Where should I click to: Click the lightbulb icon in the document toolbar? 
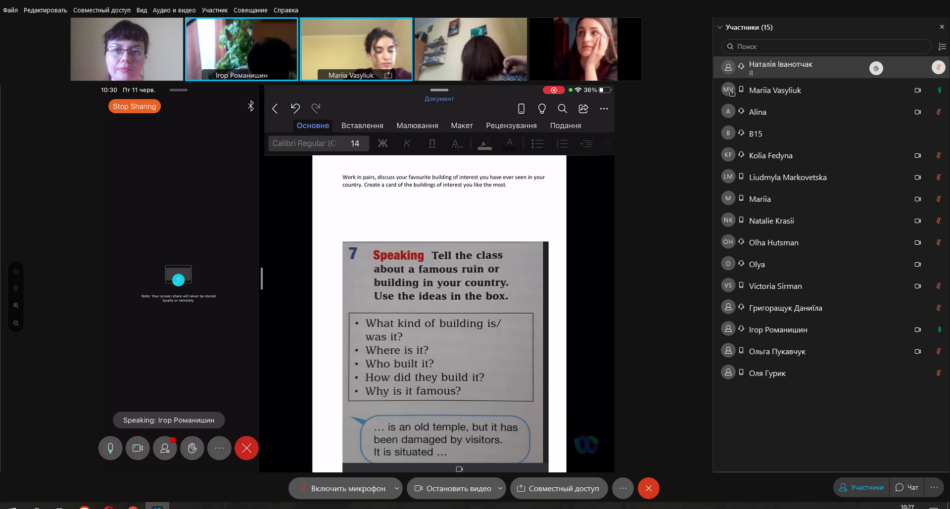pyautogui.click(x=542, y=109)
